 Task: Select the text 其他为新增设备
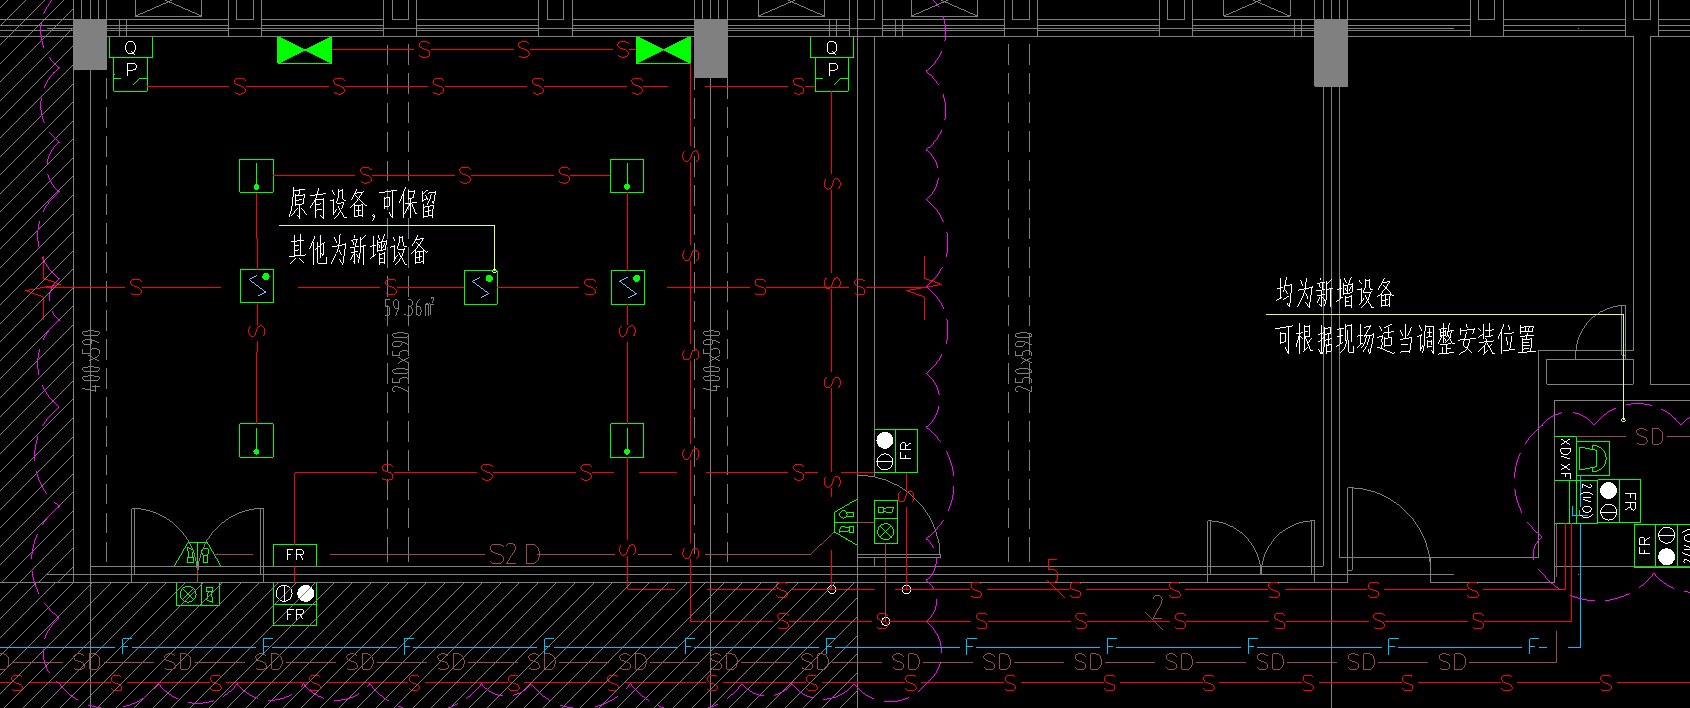point(358,250)
